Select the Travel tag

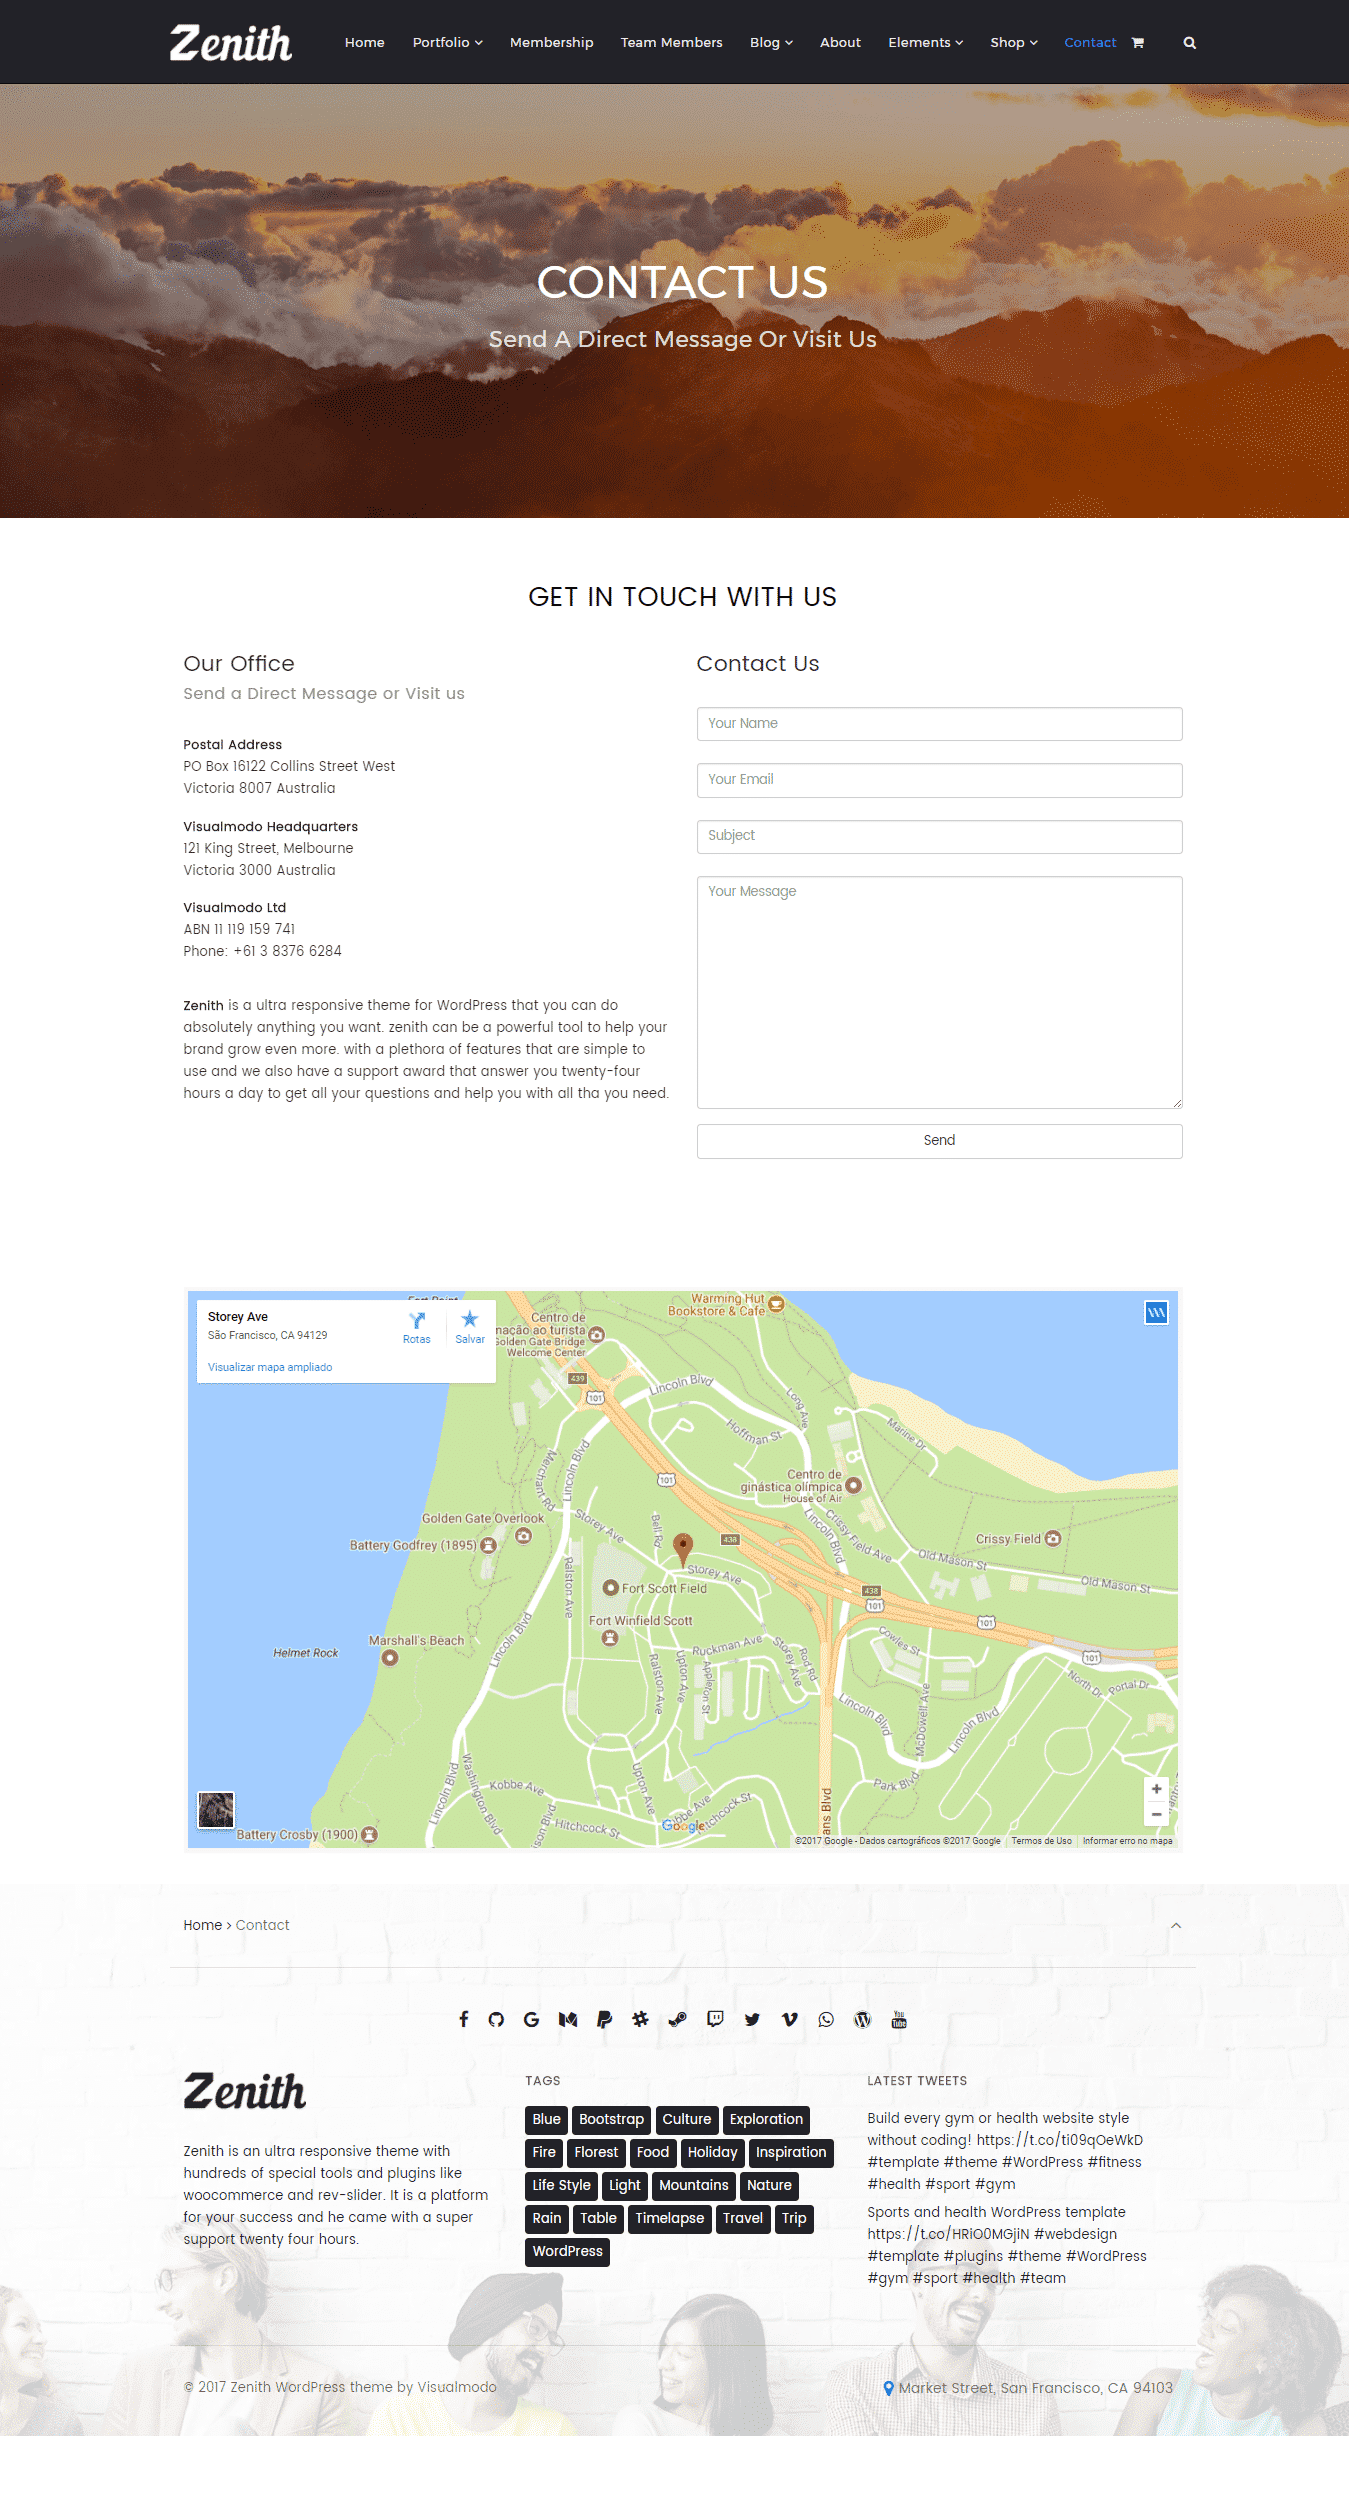pyautogui.click(x=743, y=2218)
